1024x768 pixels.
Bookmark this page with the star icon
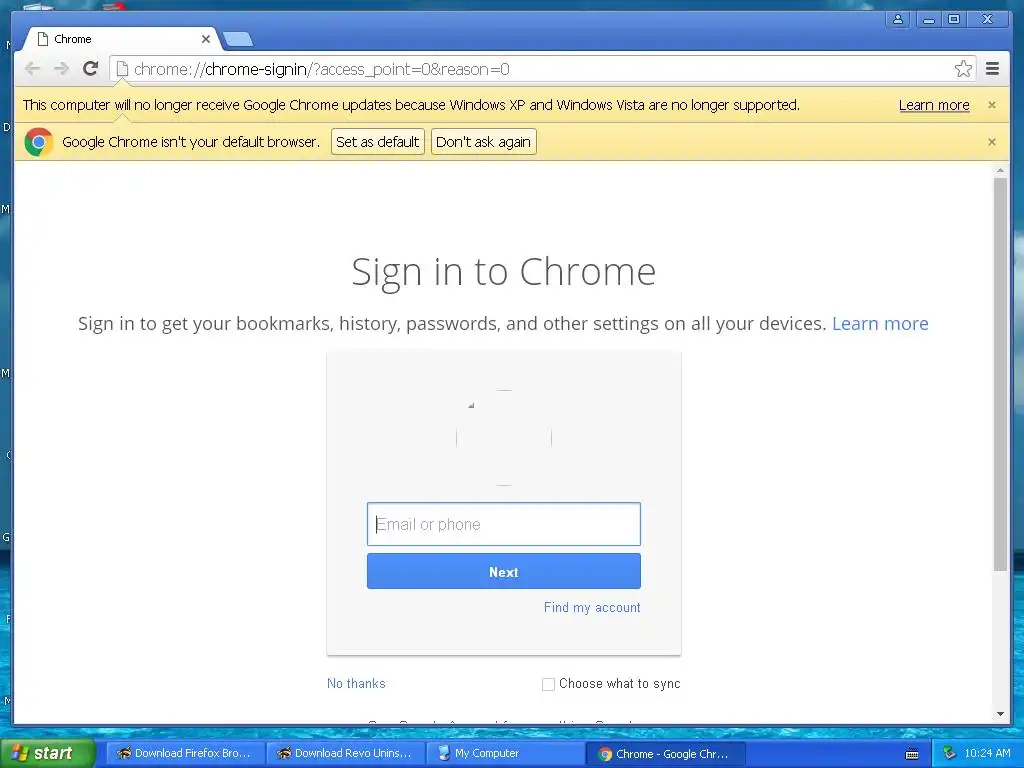click(x=963, y=69)
